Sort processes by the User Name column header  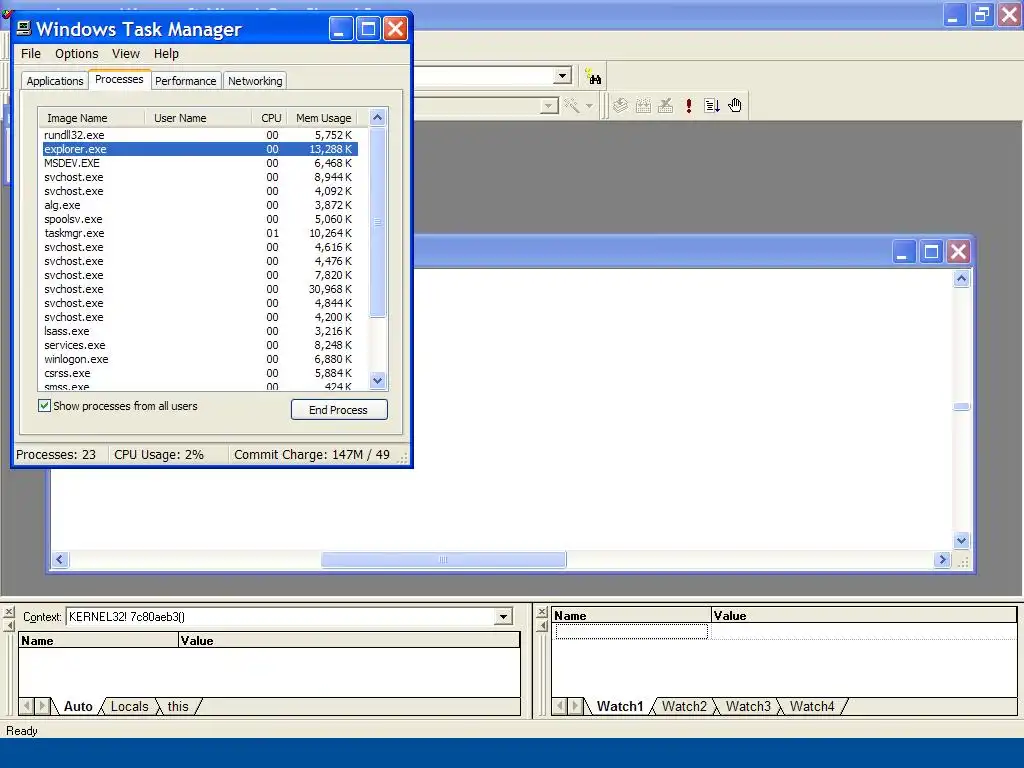199,118
